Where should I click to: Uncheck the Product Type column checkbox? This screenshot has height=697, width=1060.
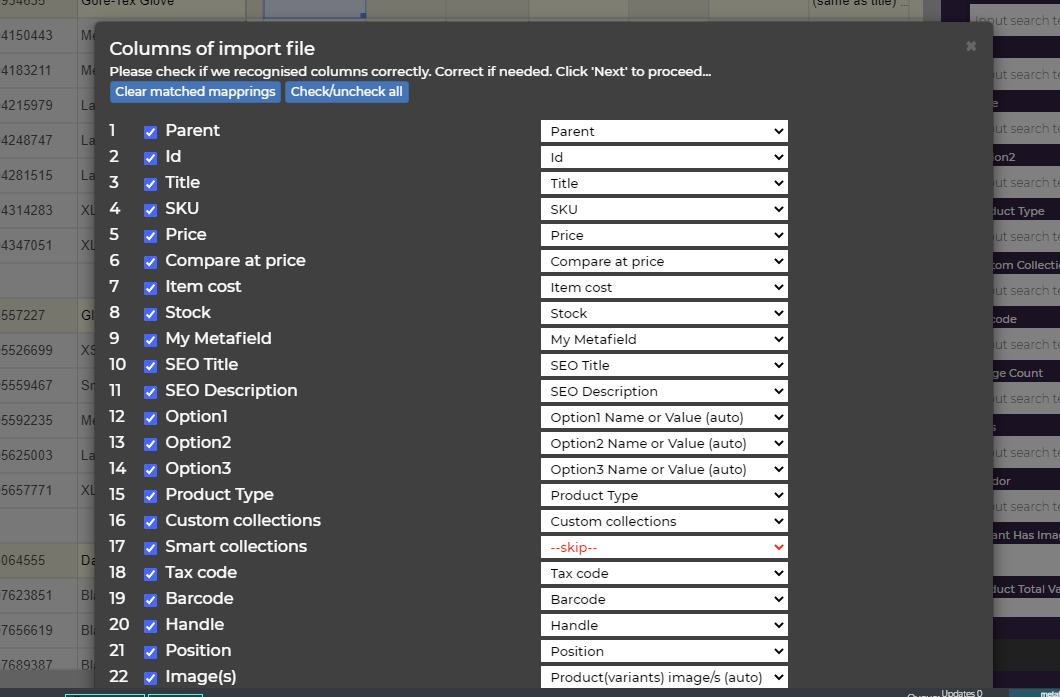pos(150,496)
